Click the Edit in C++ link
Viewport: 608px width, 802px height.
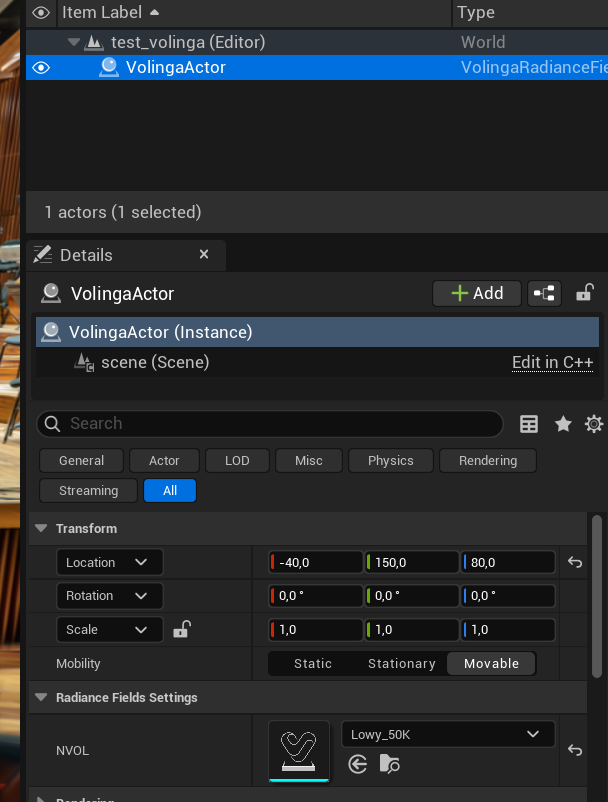[552, 362]
